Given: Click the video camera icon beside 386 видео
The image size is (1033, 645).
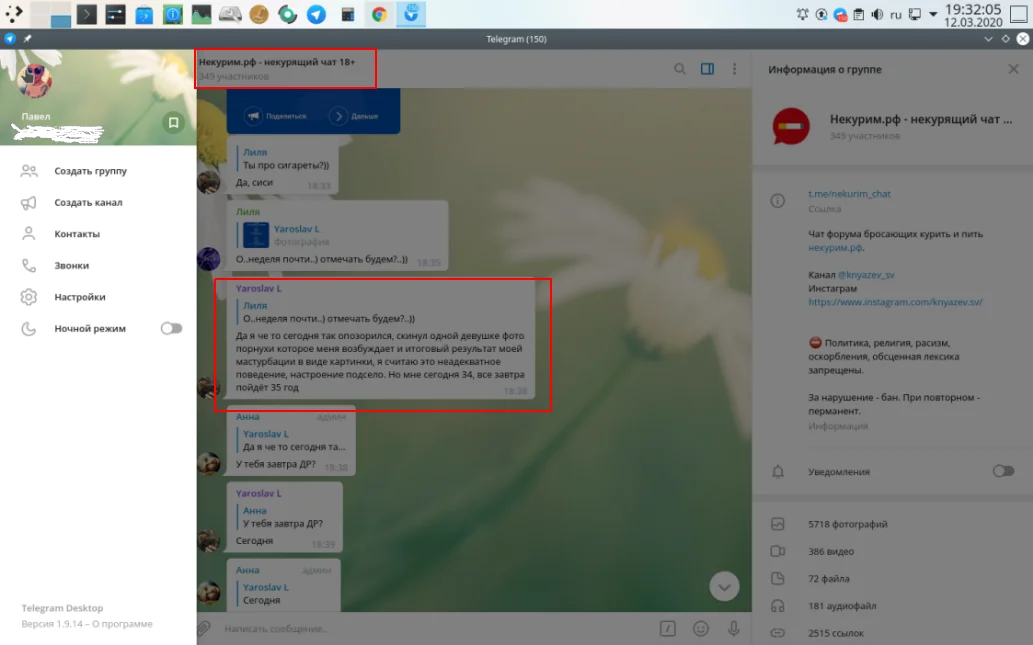Looking at the screenshot, I should 778,551.
